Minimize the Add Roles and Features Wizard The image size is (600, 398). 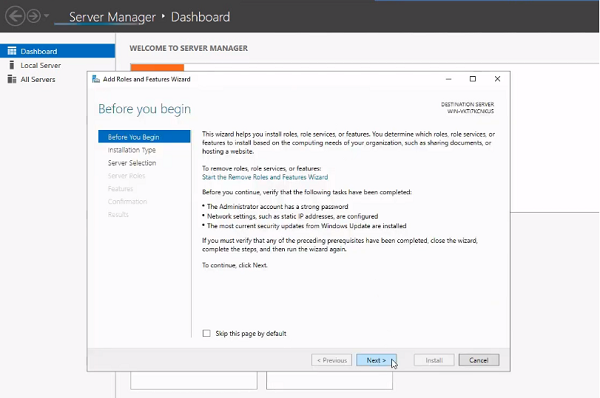[x=448, y=79]
